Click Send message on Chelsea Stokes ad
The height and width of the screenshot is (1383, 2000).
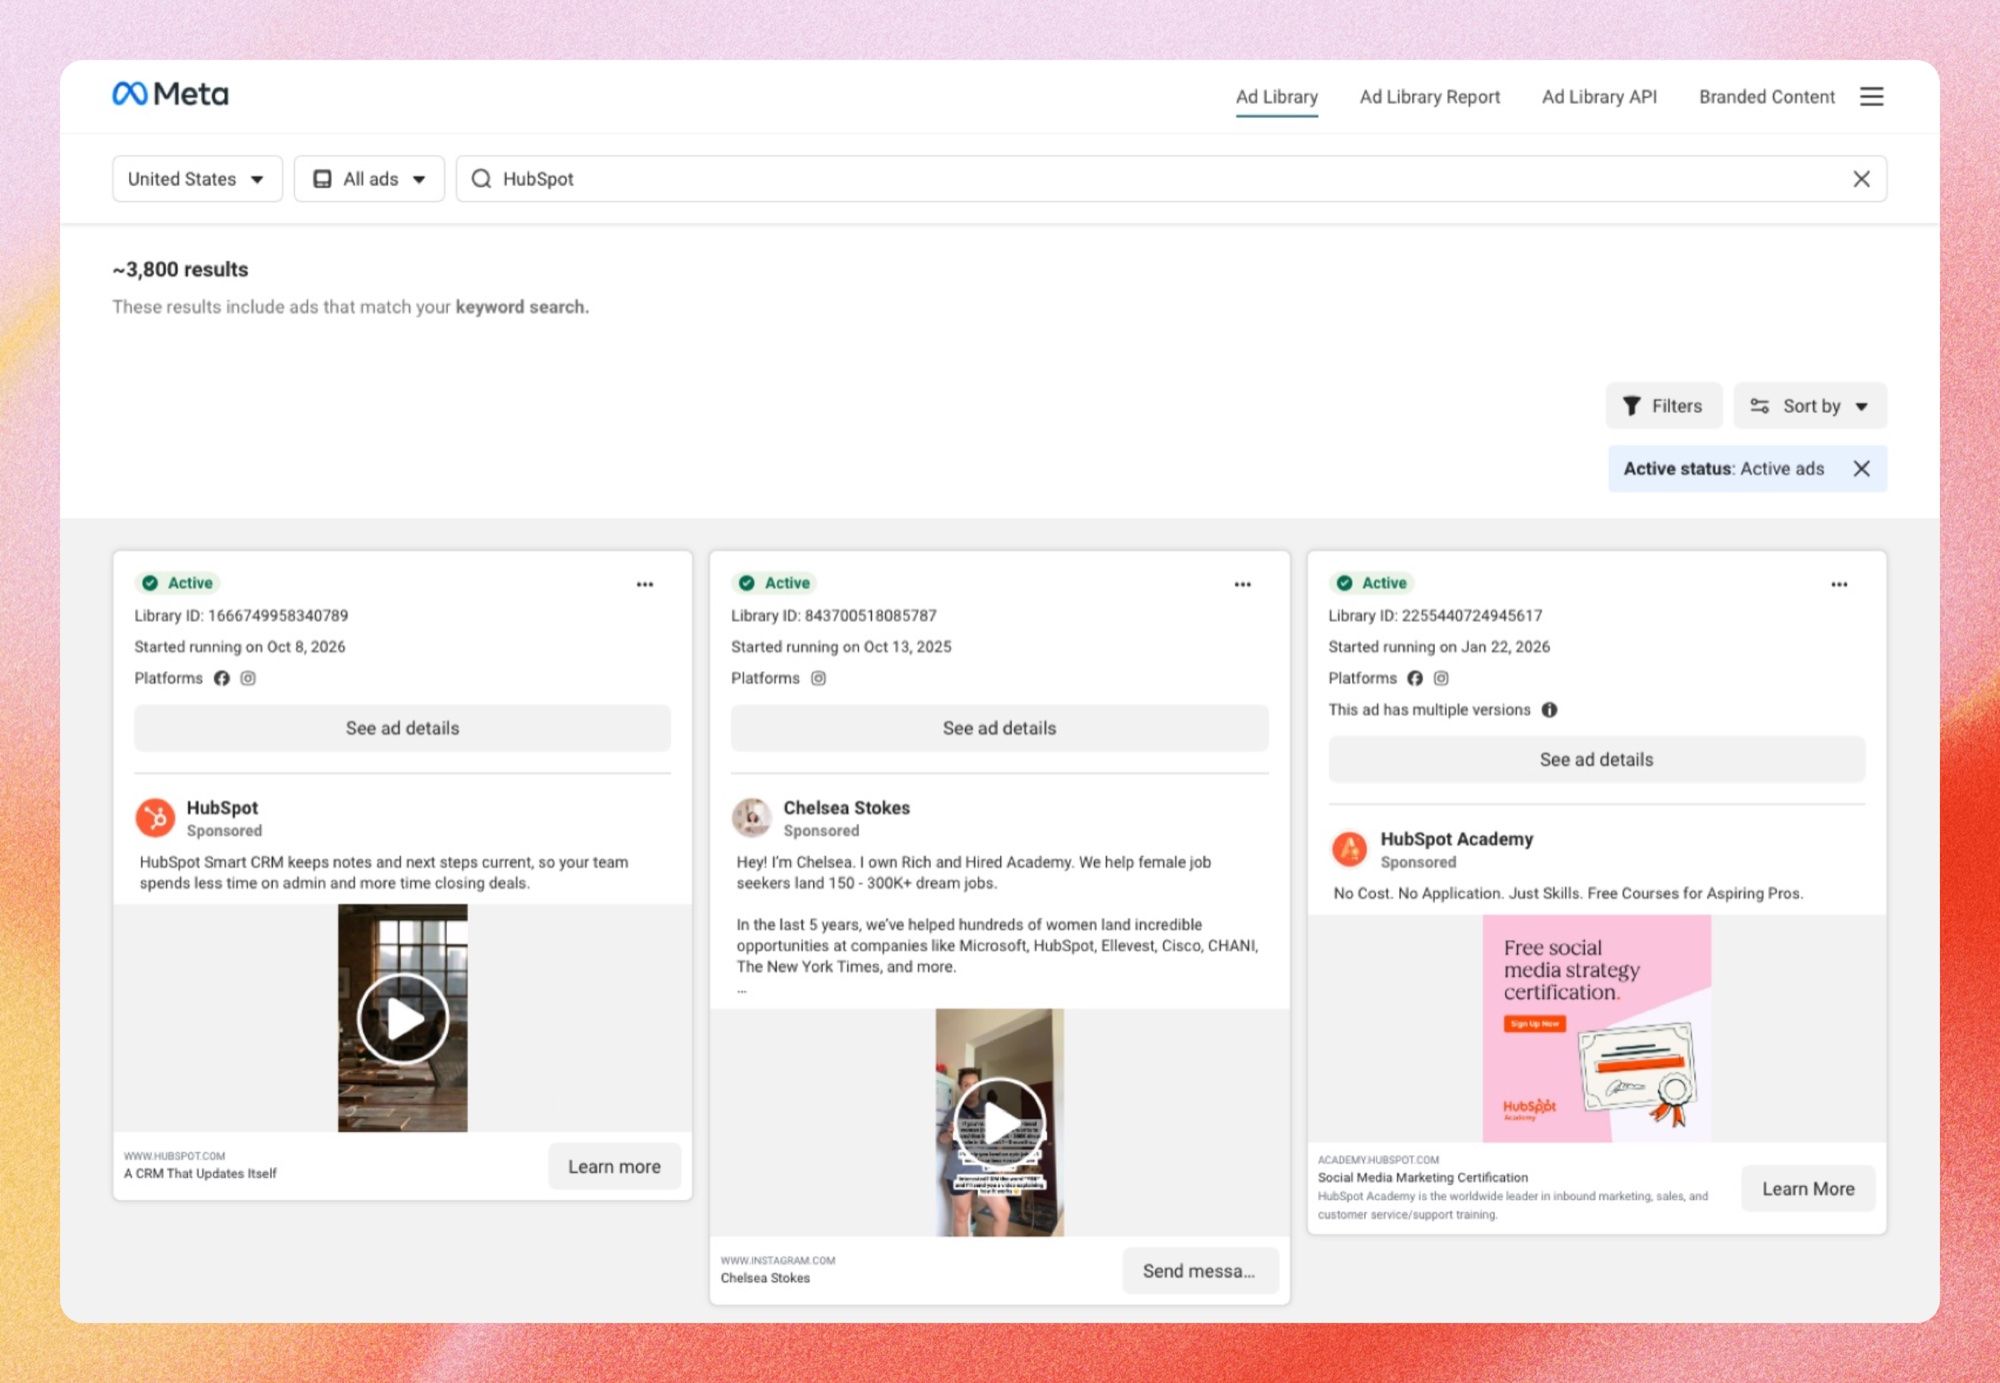[1199, 1270]
